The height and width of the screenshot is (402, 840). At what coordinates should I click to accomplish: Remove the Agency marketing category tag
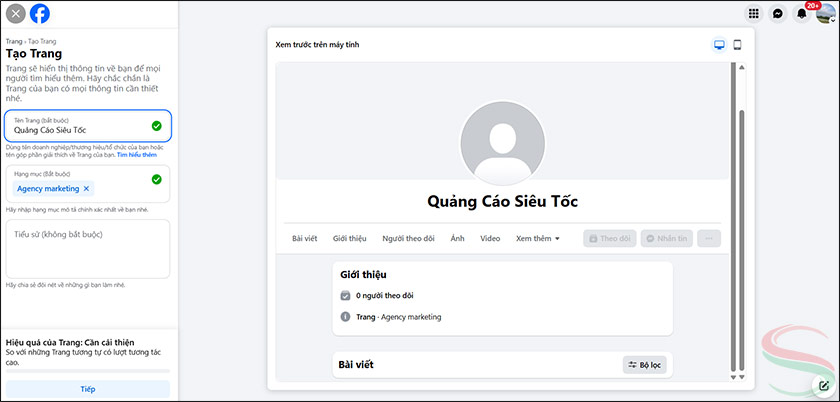(x=86, y=189)
